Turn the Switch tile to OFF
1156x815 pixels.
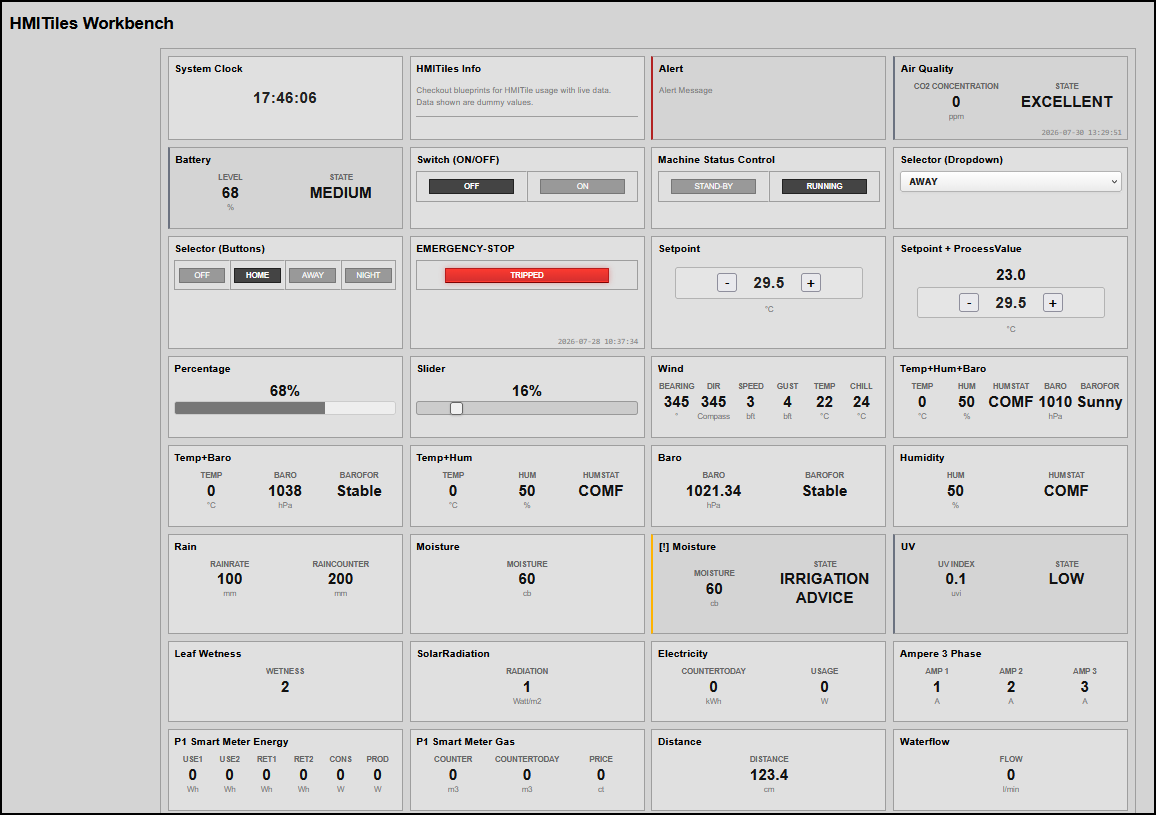pos(471,187)
